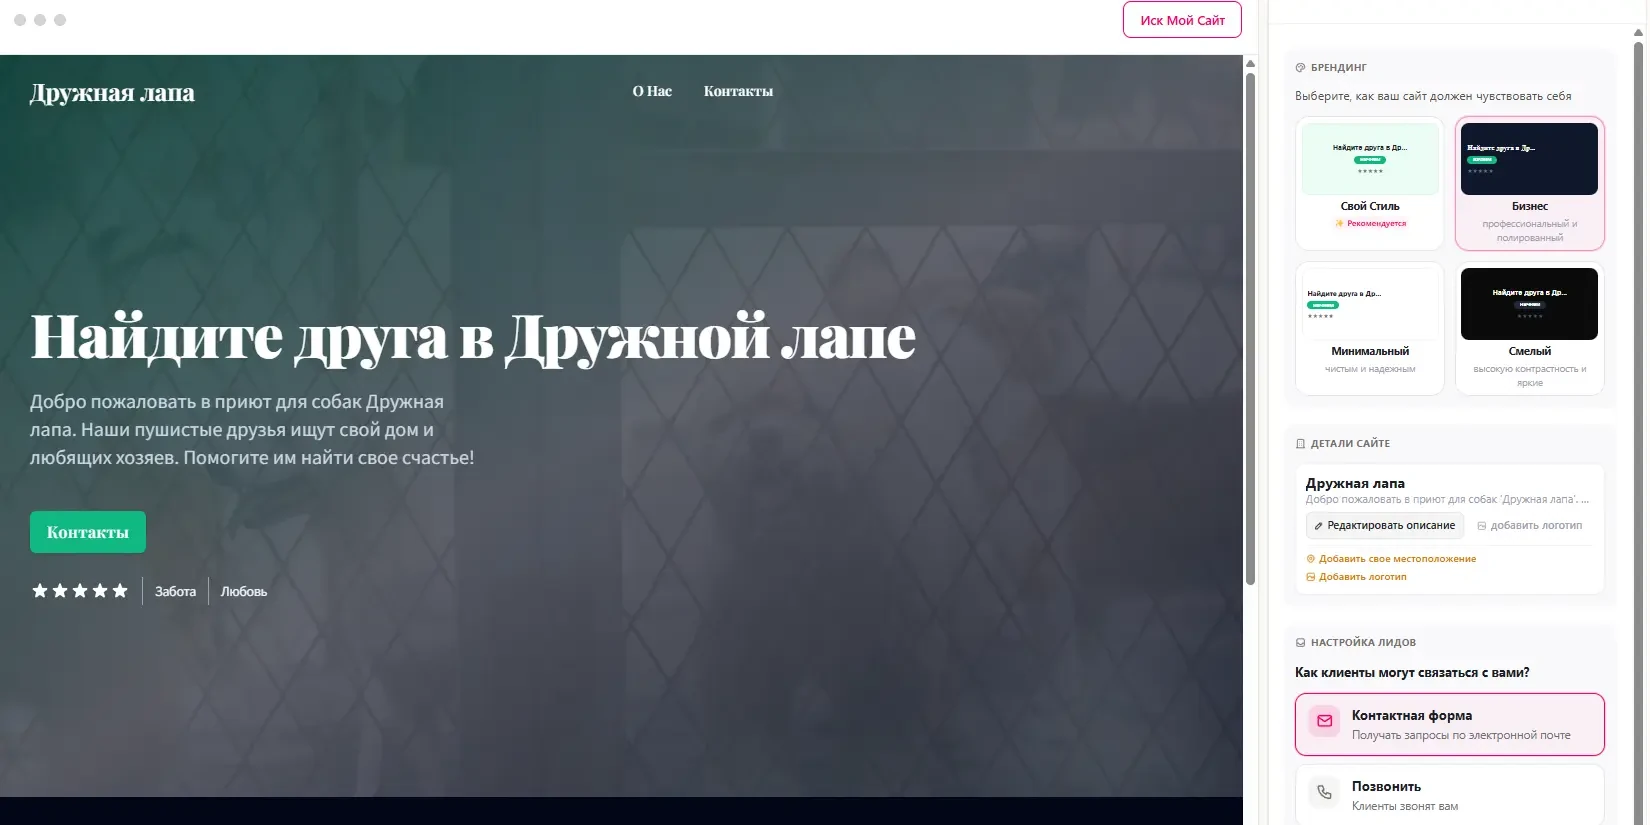This screenshot has height=825, width=1650.
Task: Click the five-star rating in the hero
Action: point(80,591)
